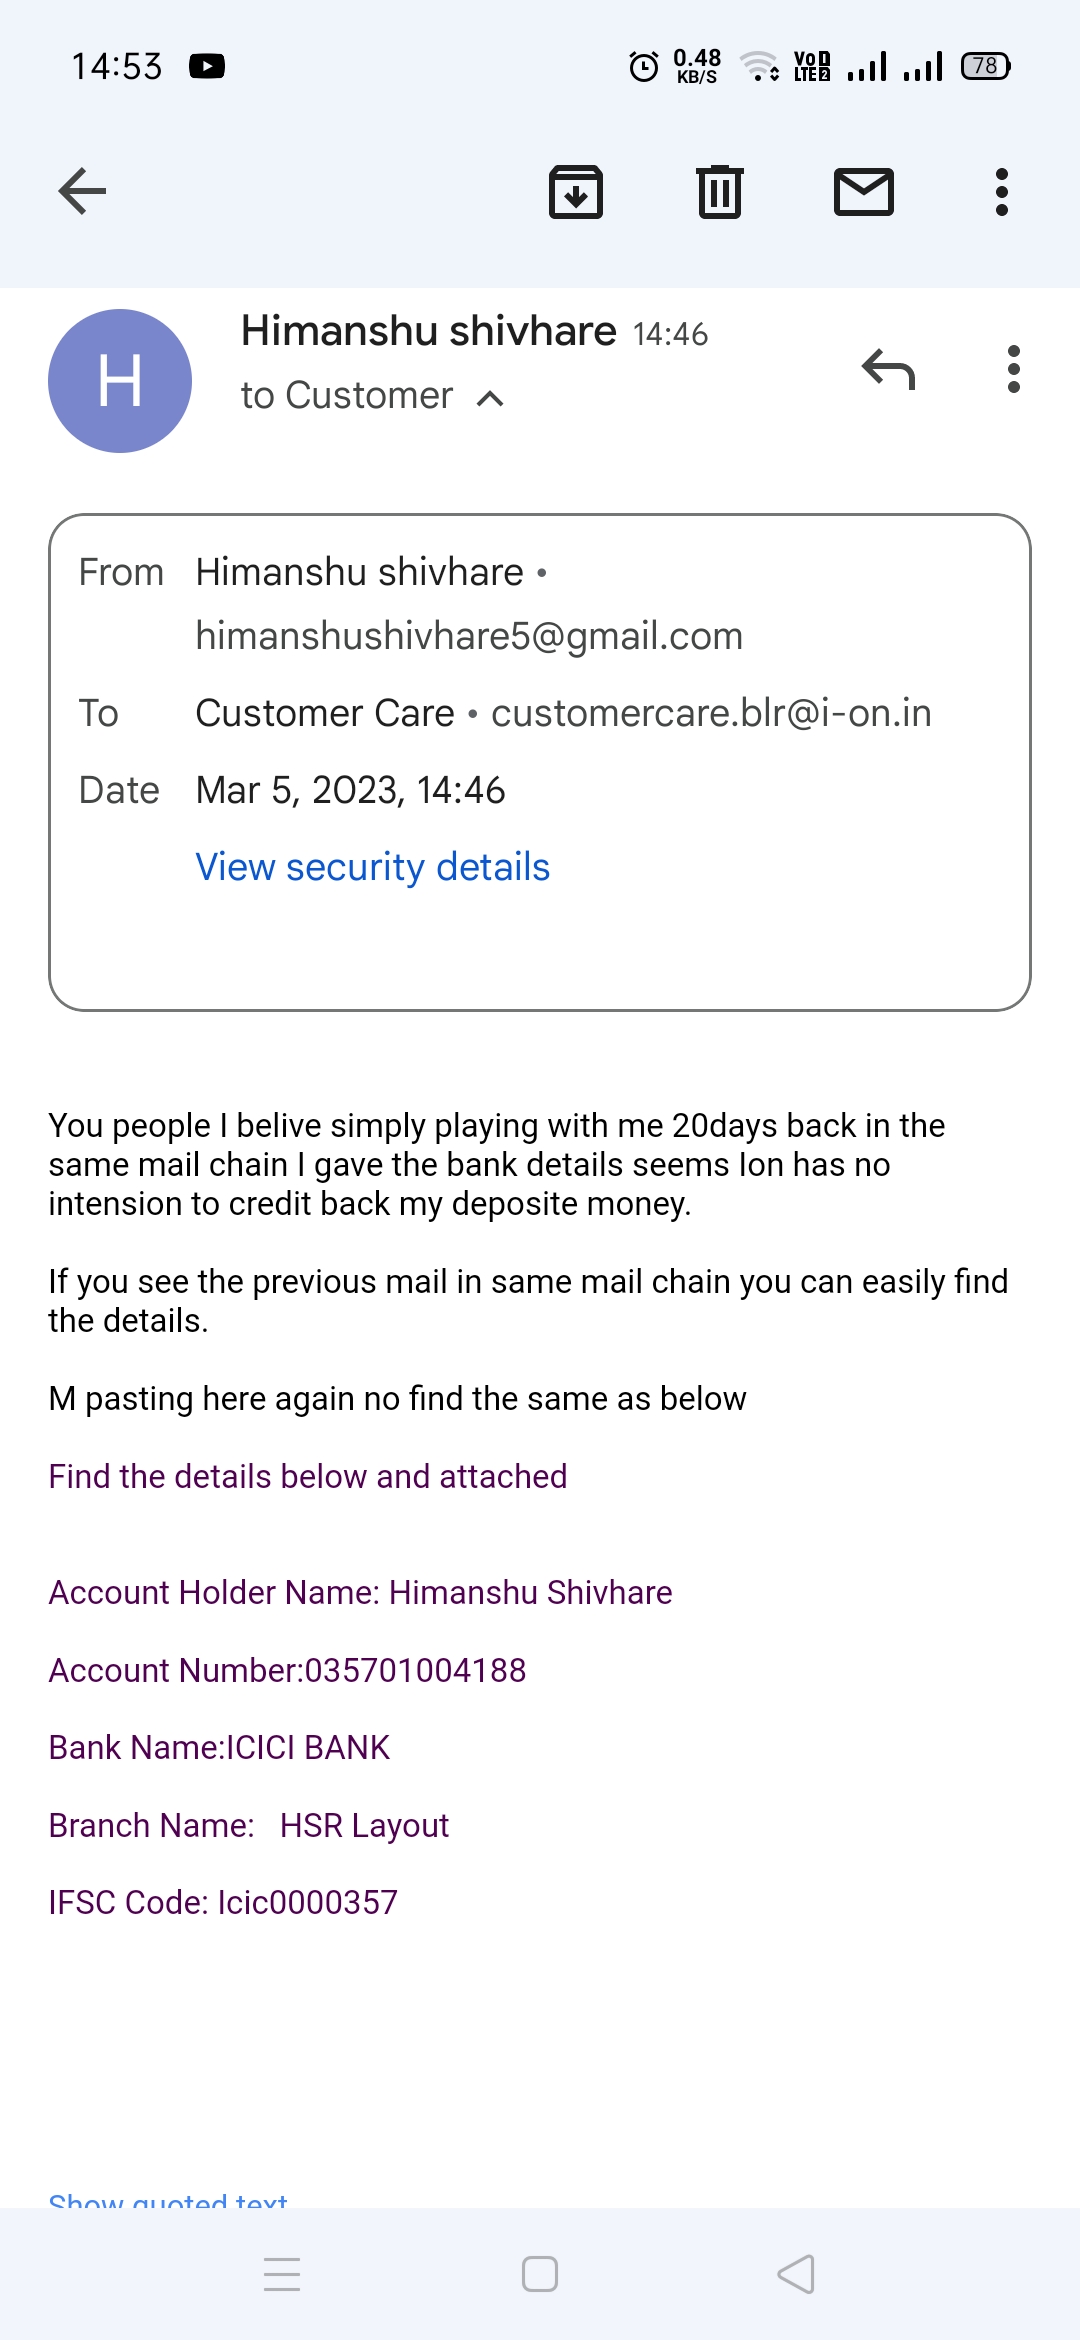Open View security details link
1080x2340 pixels.
[x=372, y=867]
